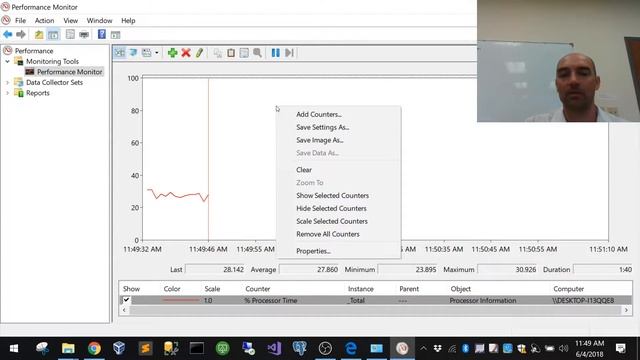Image resolution: width=640 pixels, height=360 pixels.
Task: Open the Windows Start button
Action: 13,348
